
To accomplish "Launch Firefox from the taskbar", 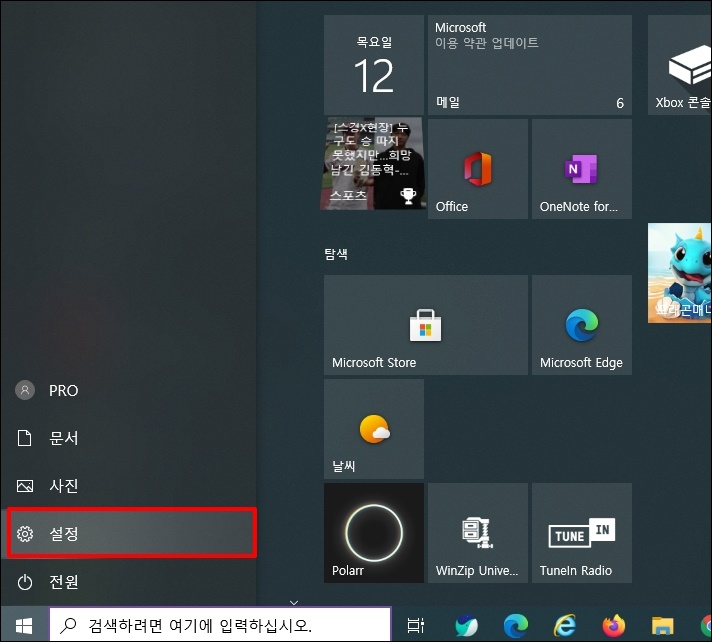I will 613,626.
